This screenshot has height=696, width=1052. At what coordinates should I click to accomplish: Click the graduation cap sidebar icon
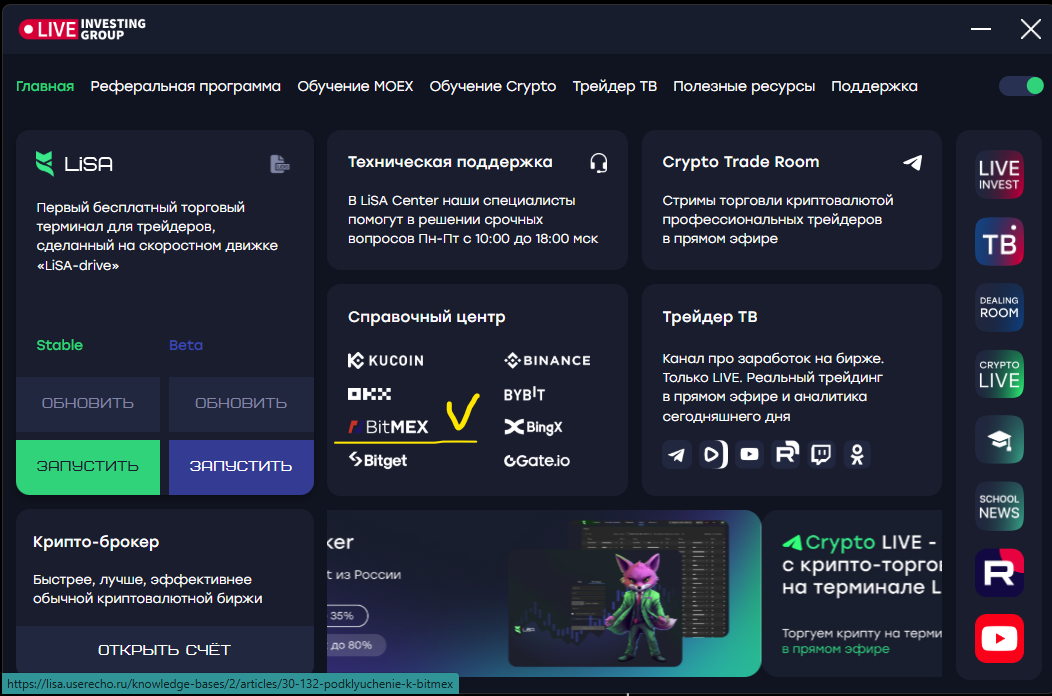[999, 440]
